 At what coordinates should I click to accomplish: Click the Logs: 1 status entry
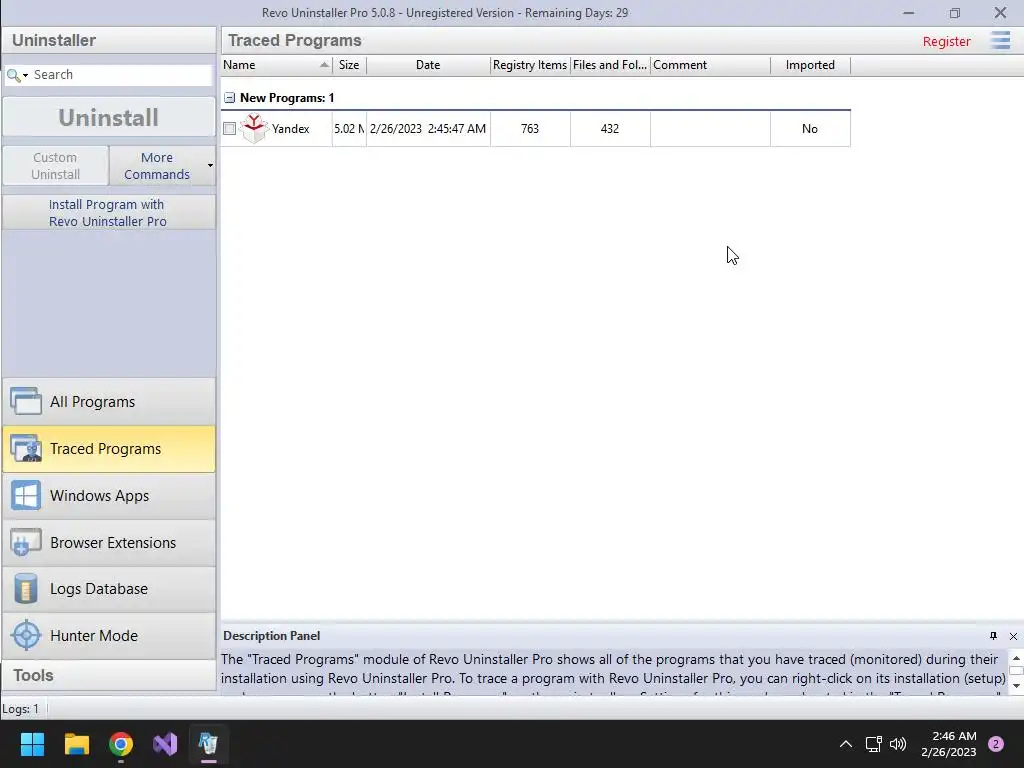pyautogui.click(x=21, y=709)
